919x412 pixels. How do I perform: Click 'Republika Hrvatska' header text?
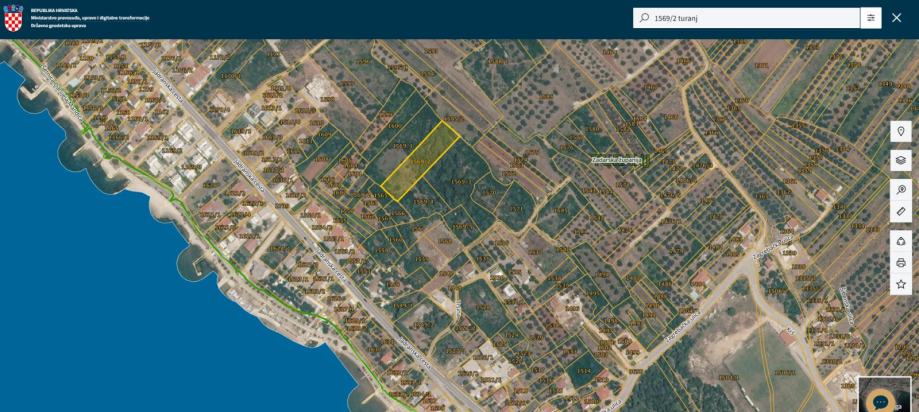54,11
